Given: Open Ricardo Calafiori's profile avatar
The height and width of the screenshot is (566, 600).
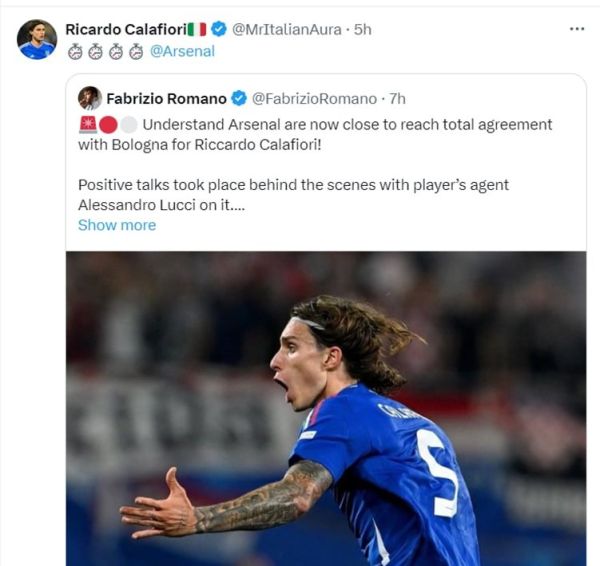Looking at the screenshot, I should pos(37,39).
